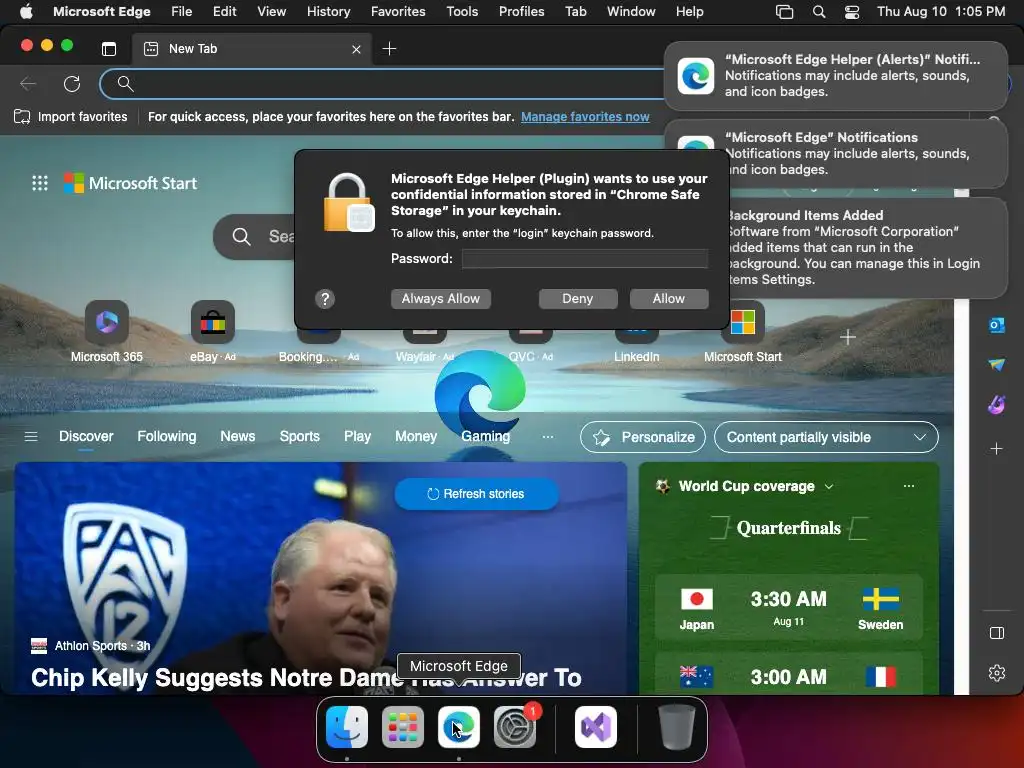Click the Refresh stories button
This screenshot has height=768, width=1024.
coord(476,494)
